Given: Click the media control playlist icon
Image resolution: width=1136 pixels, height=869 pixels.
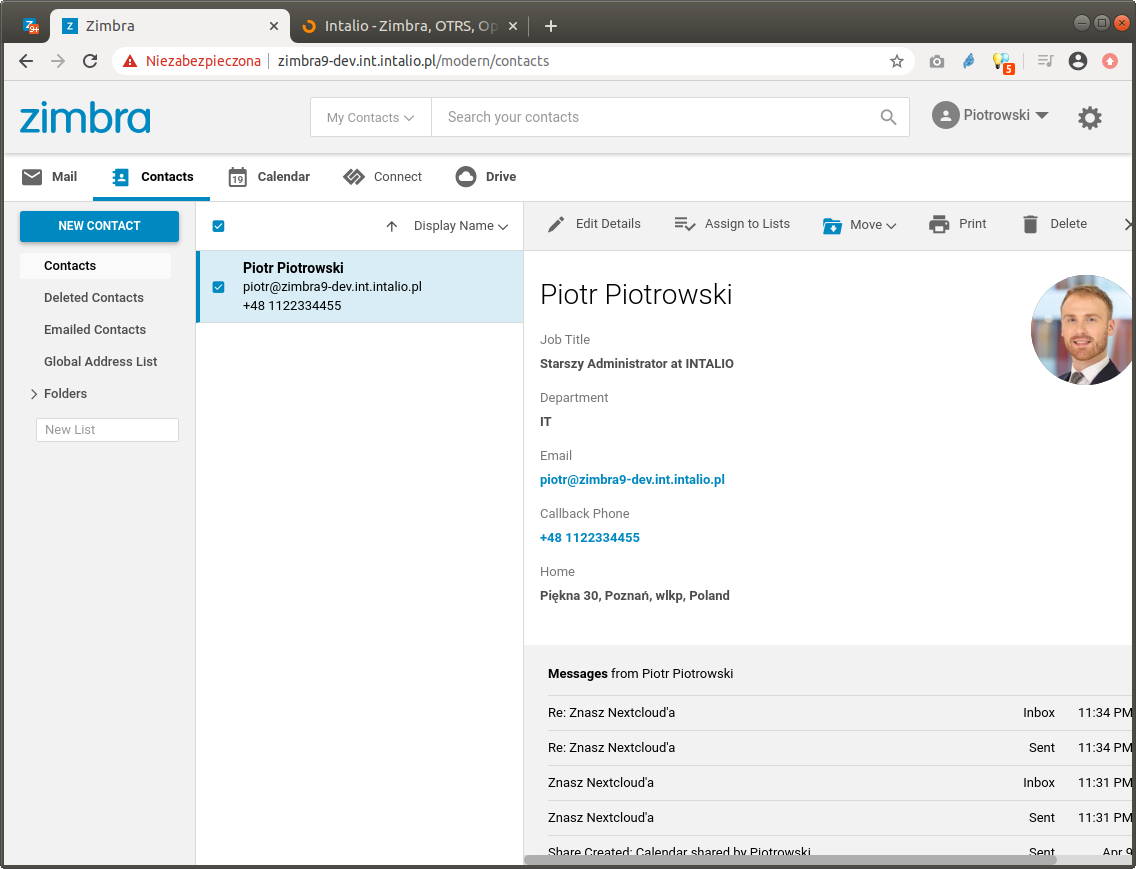Looking at the screenshot, I should [1045, 62].
